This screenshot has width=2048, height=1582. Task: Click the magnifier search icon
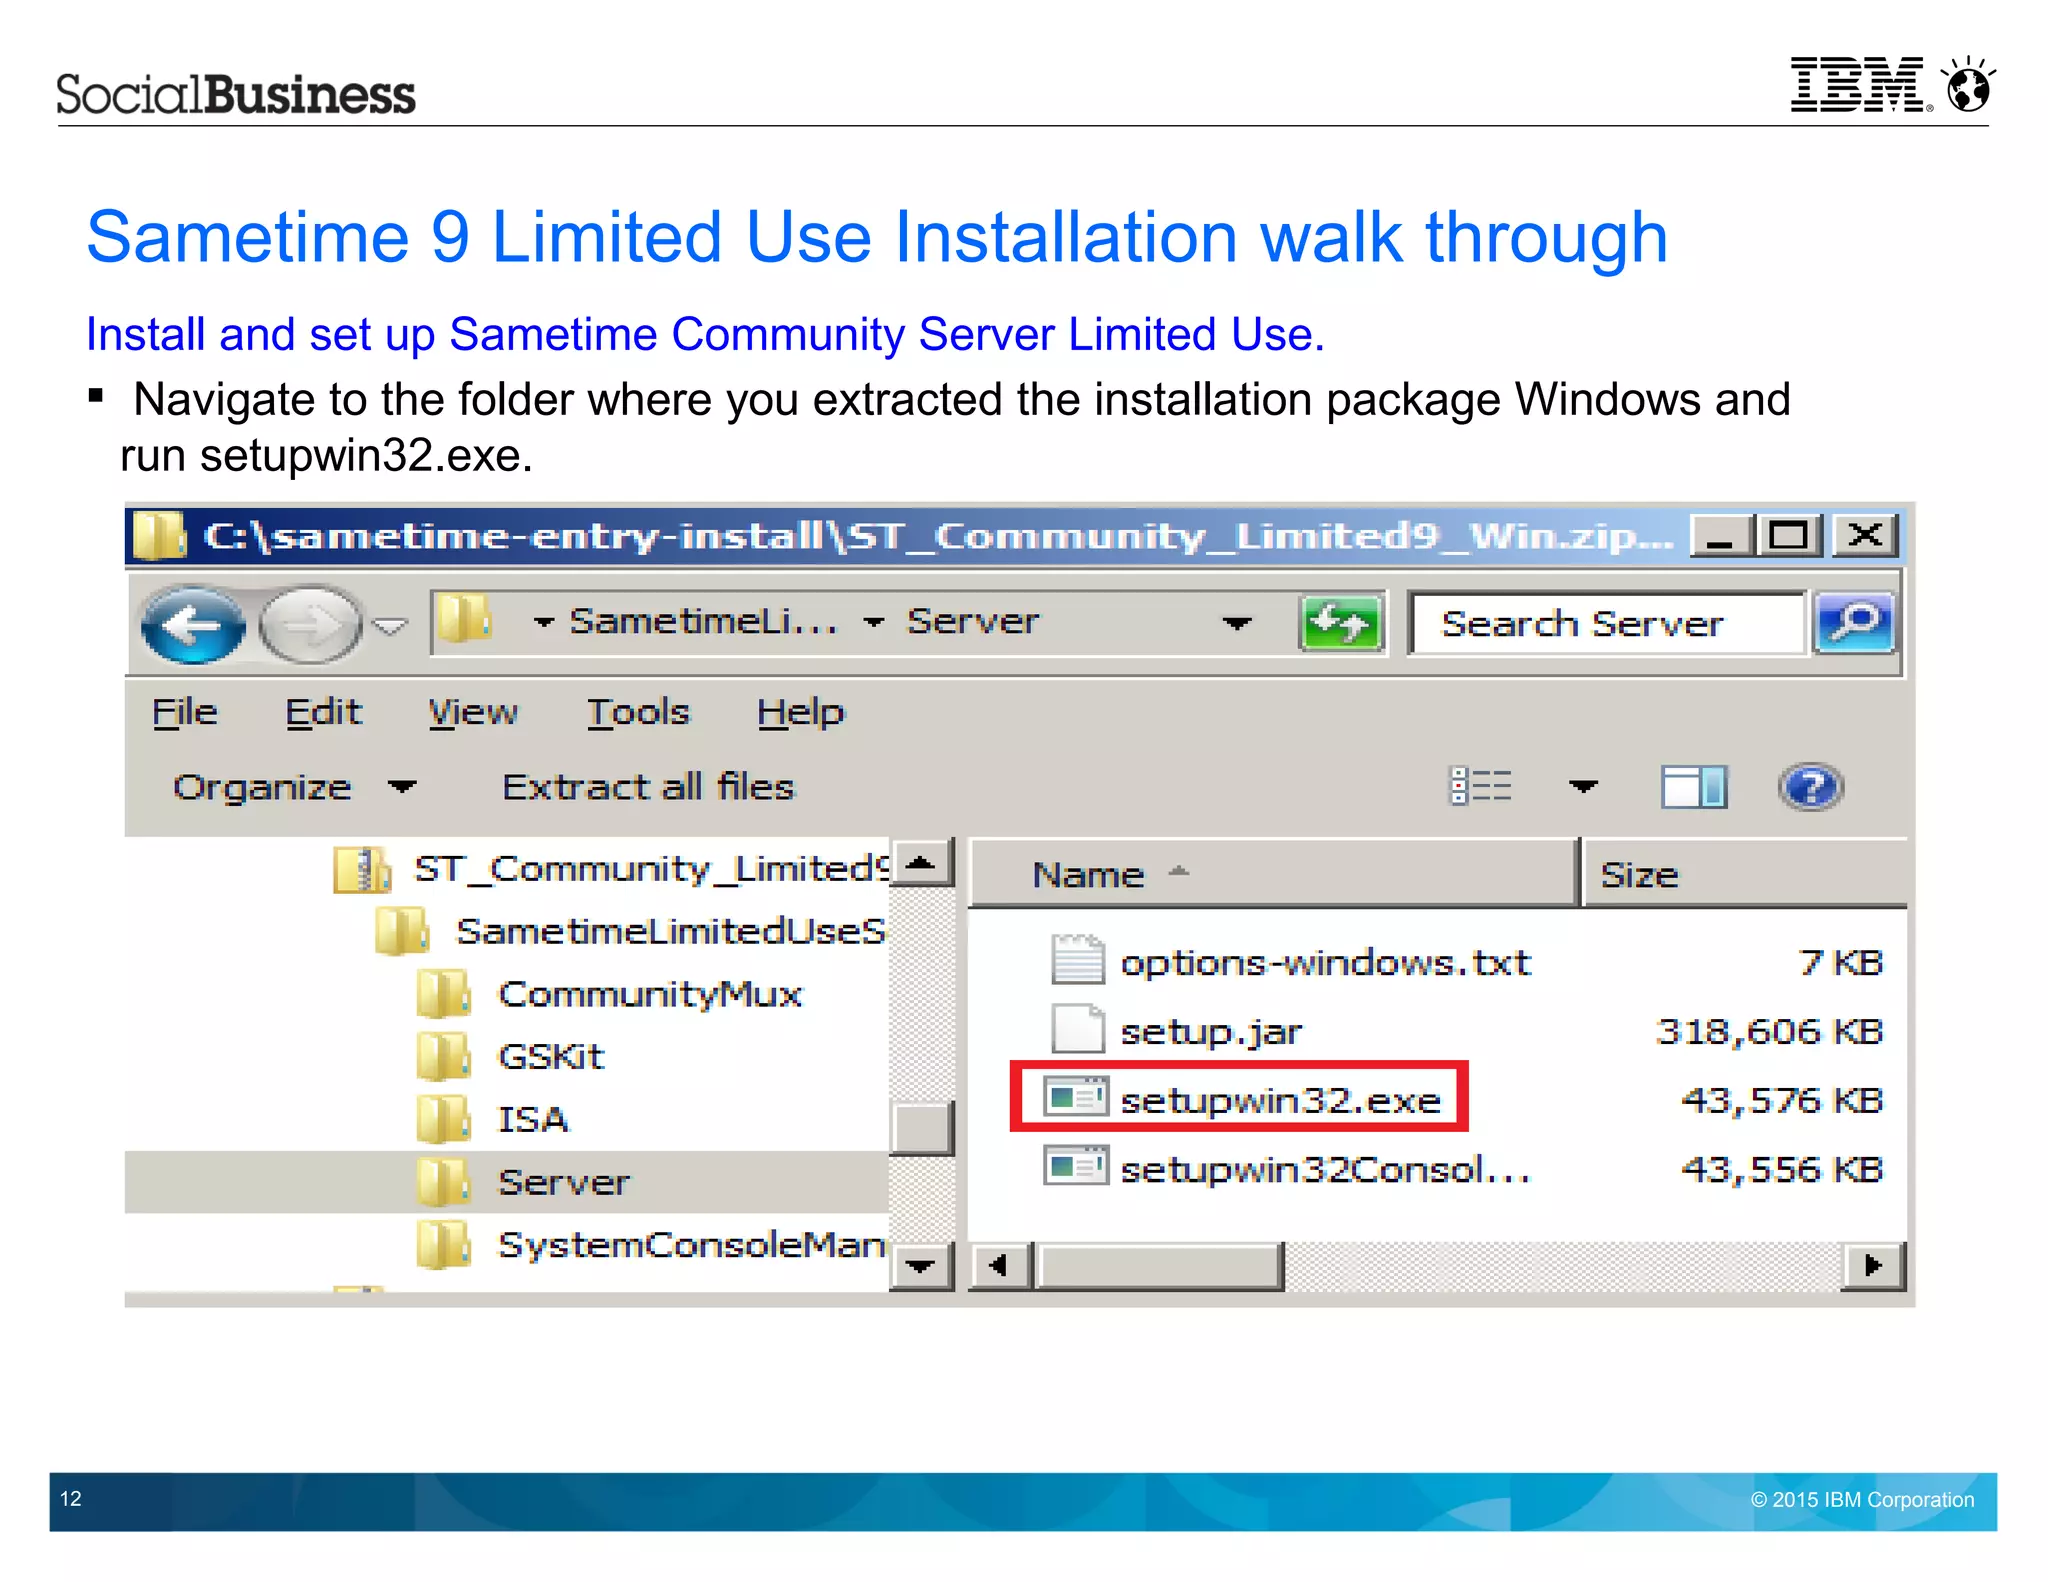pyautogui.click(x=1855, y=623)
